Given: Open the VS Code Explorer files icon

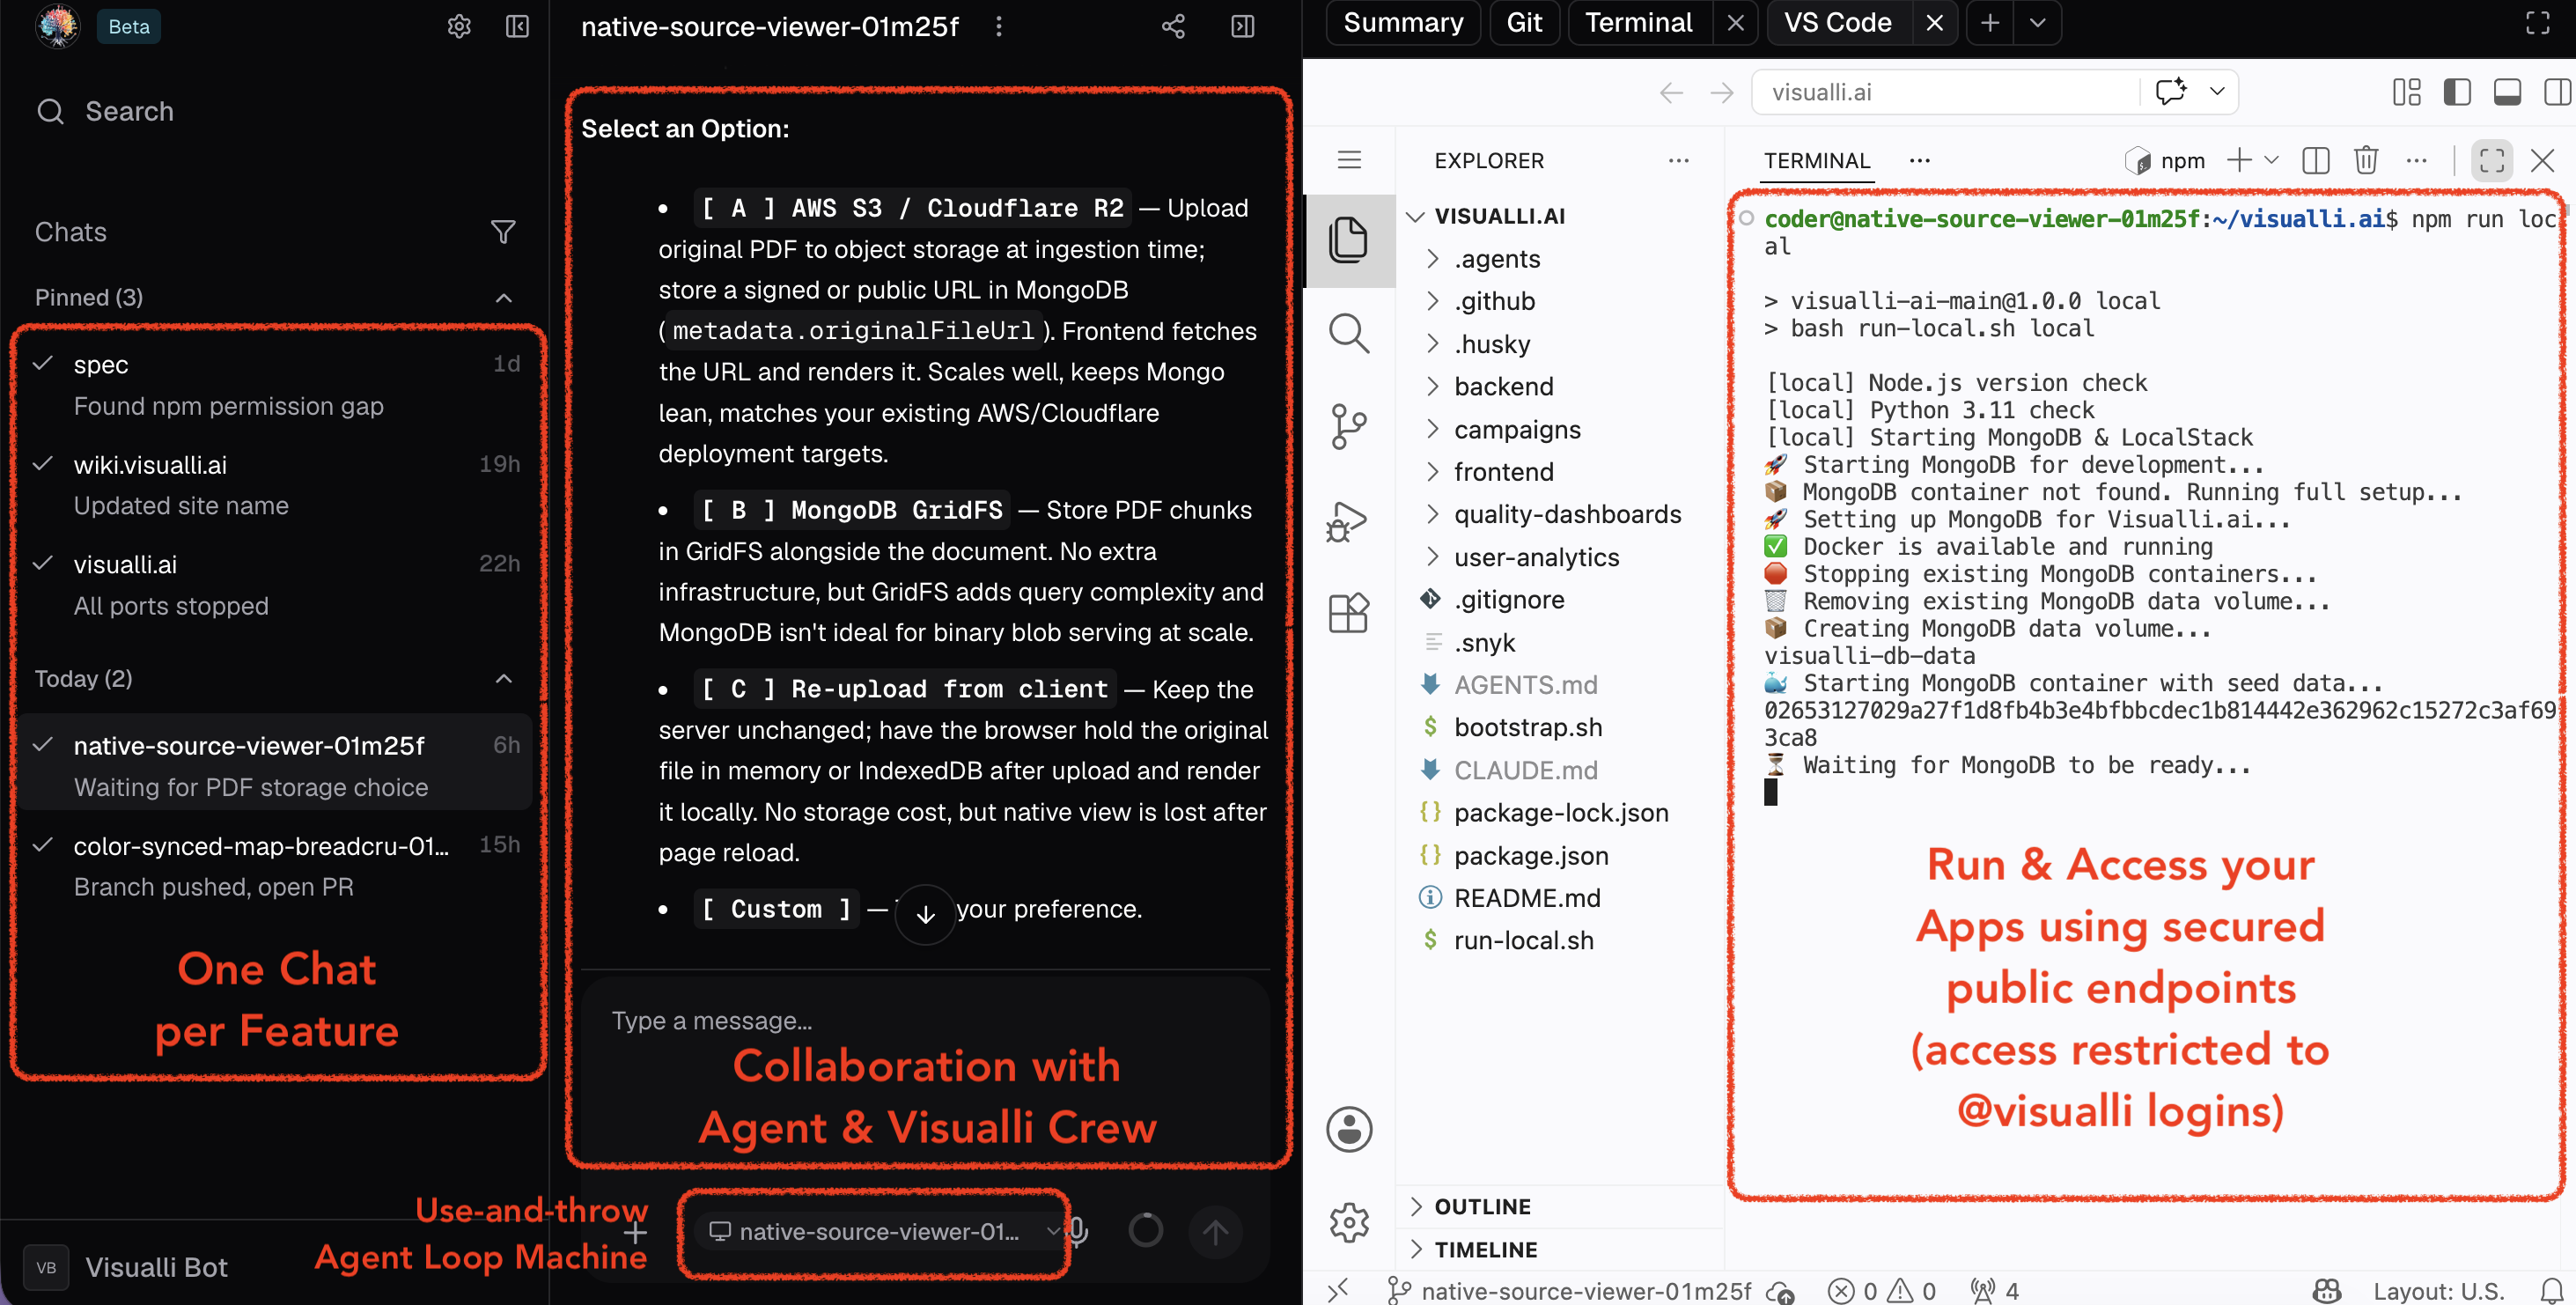Looking at the screenshot, I should point(1348,240).
